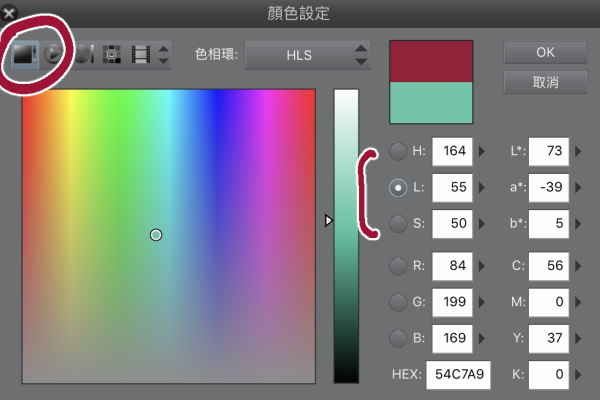Screen dimensions: 600x400
Task: Click the mode icons up-down stepper arrows
Action: point(163,55)
